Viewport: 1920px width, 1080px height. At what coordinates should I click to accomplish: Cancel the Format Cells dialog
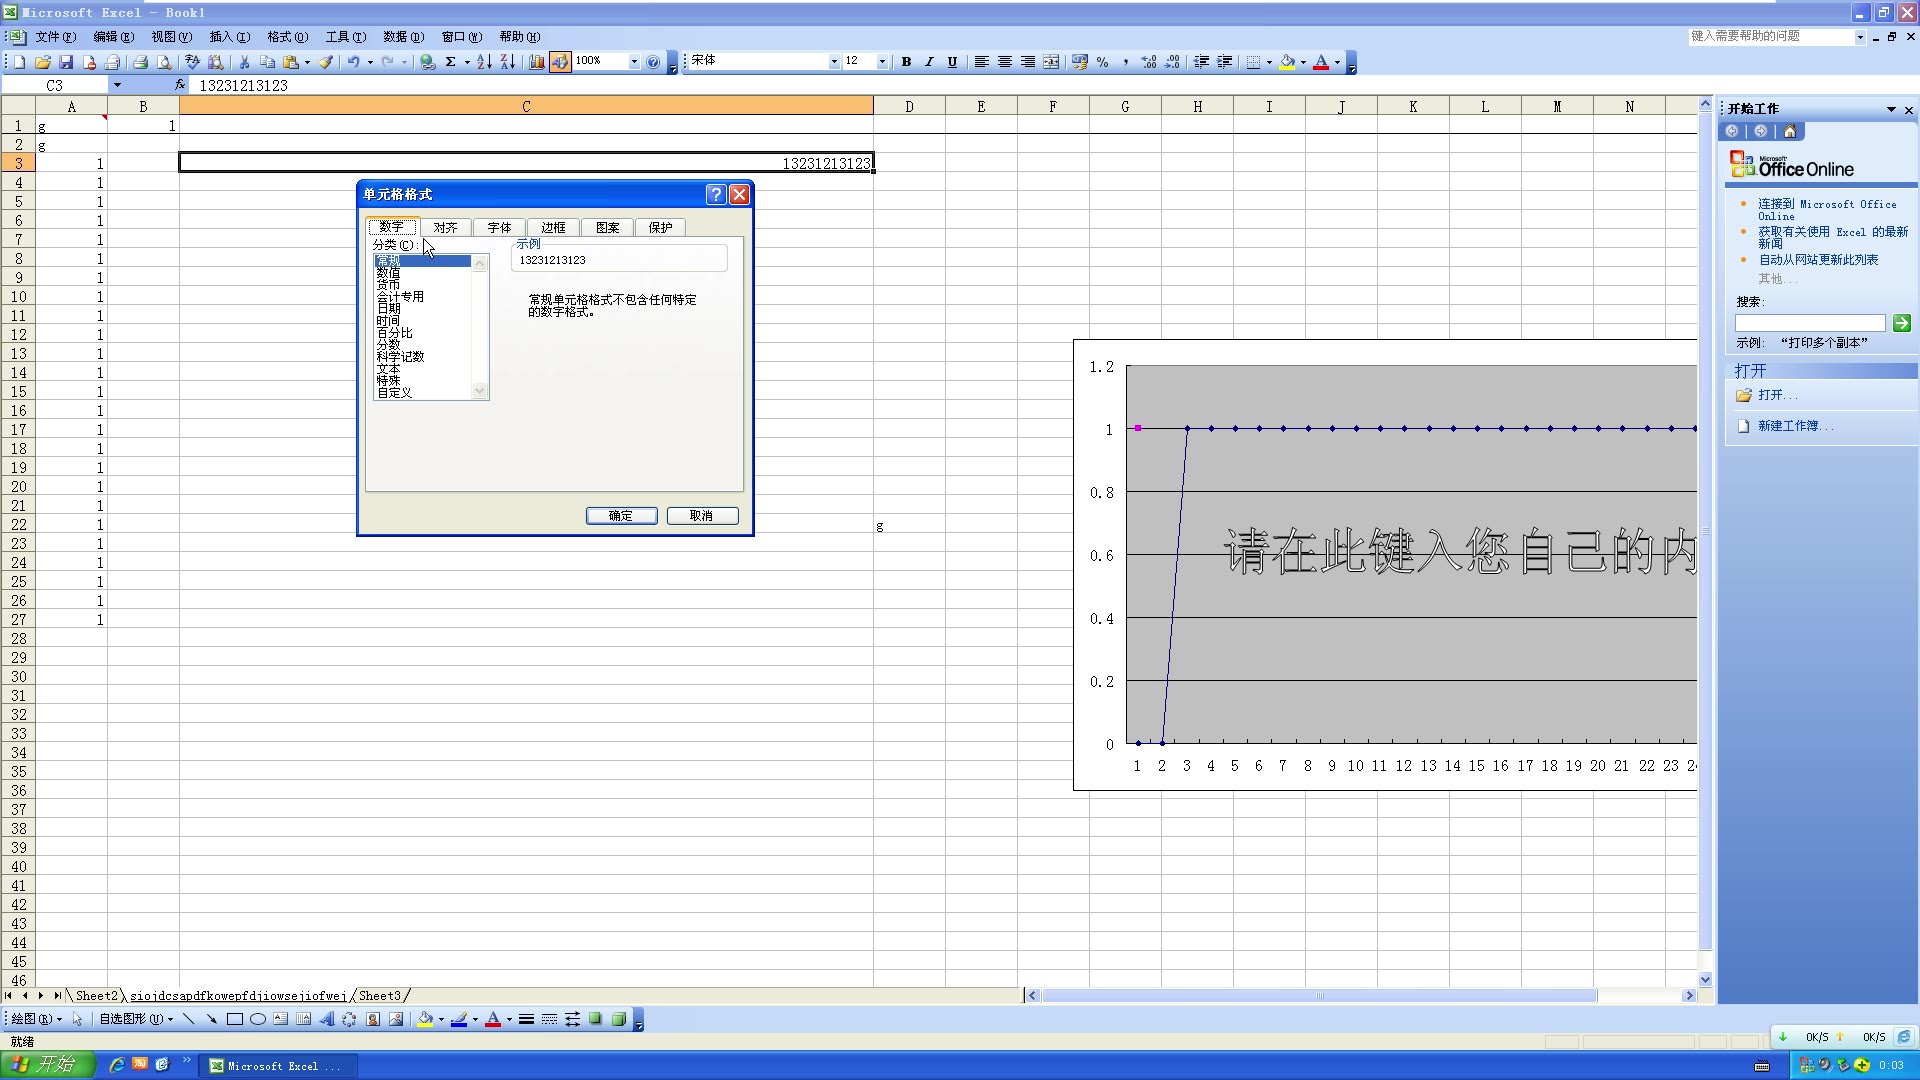[702, 516]
